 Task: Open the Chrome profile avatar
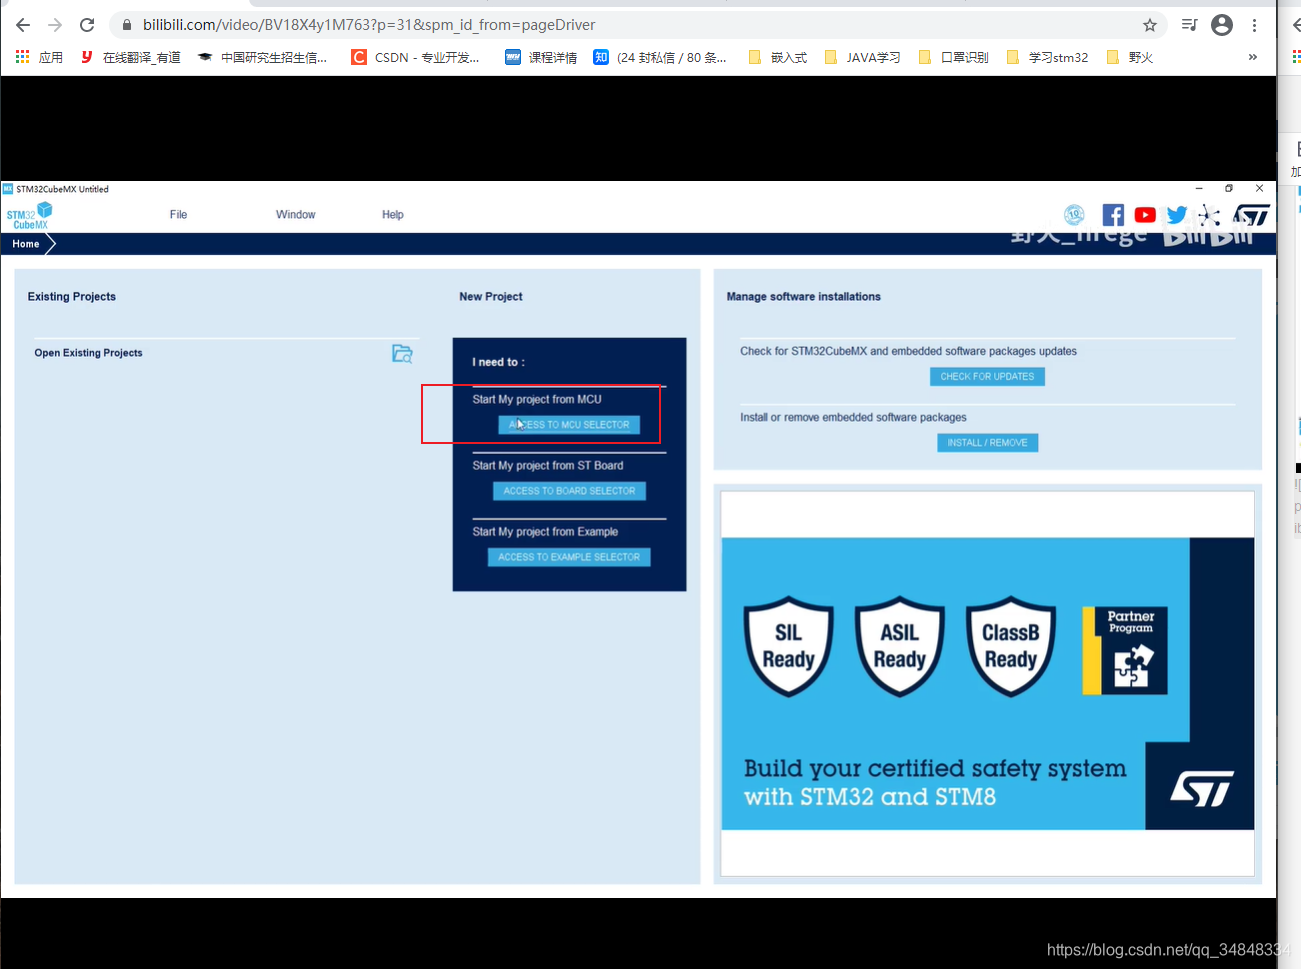(1222, 25)
